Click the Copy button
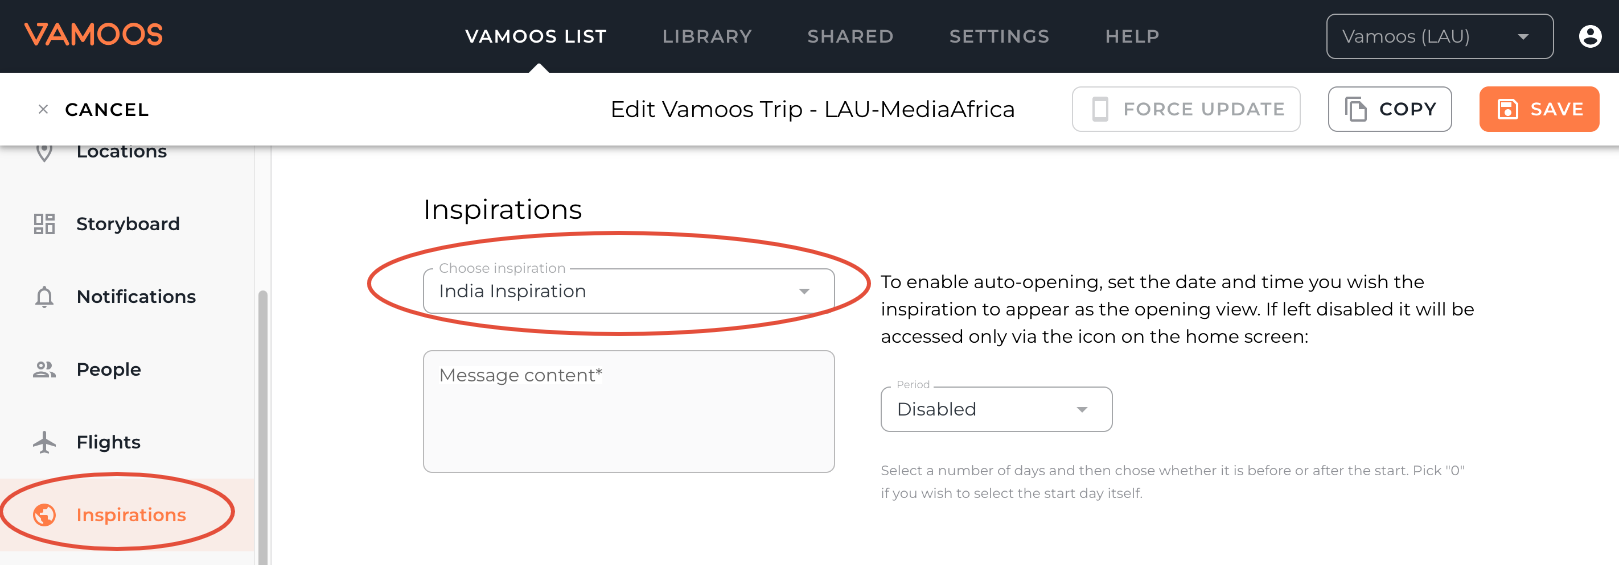Screen dimensions: 1619x565 pyautogui.click(x=1389, y=109)
